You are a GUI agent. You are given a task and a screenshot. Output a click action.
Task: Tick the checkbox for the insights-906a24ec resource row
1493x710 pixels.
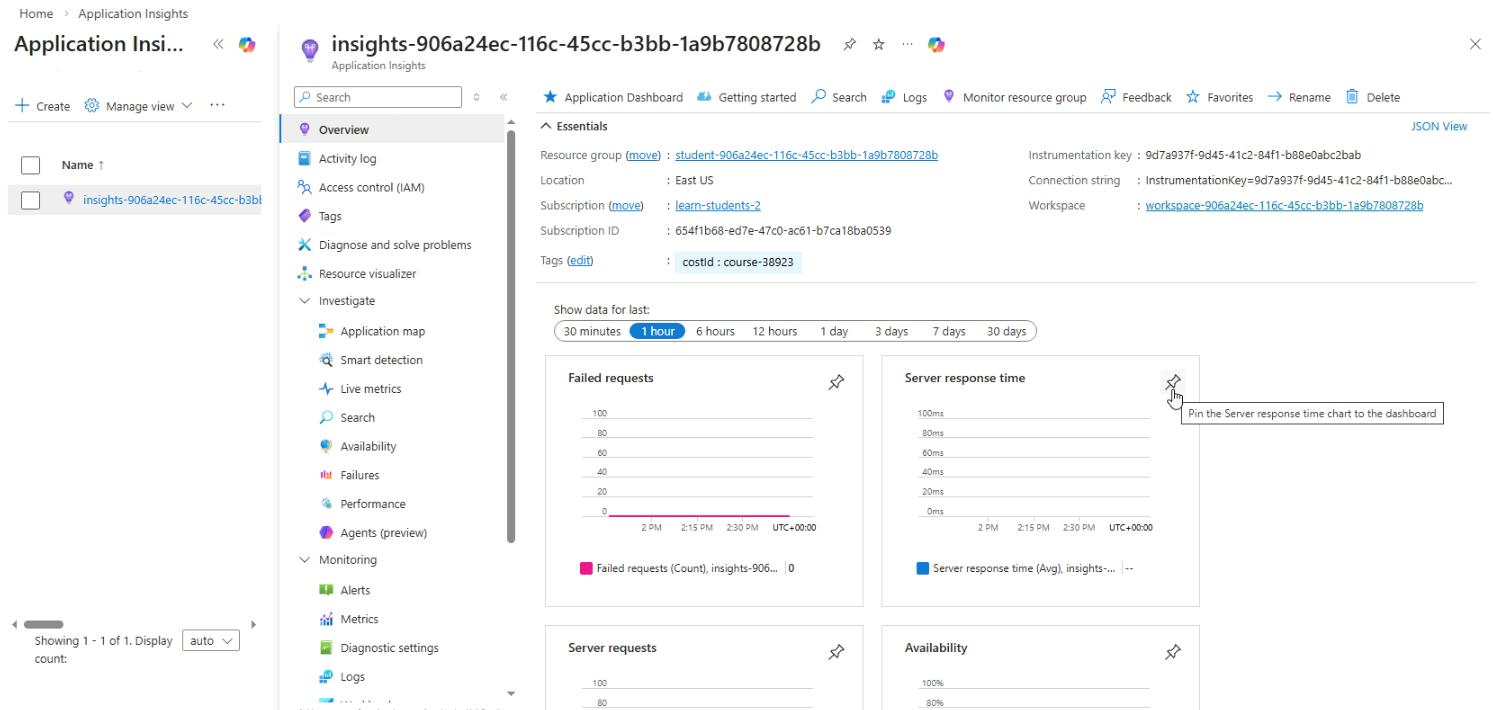(x=31, y=200)
